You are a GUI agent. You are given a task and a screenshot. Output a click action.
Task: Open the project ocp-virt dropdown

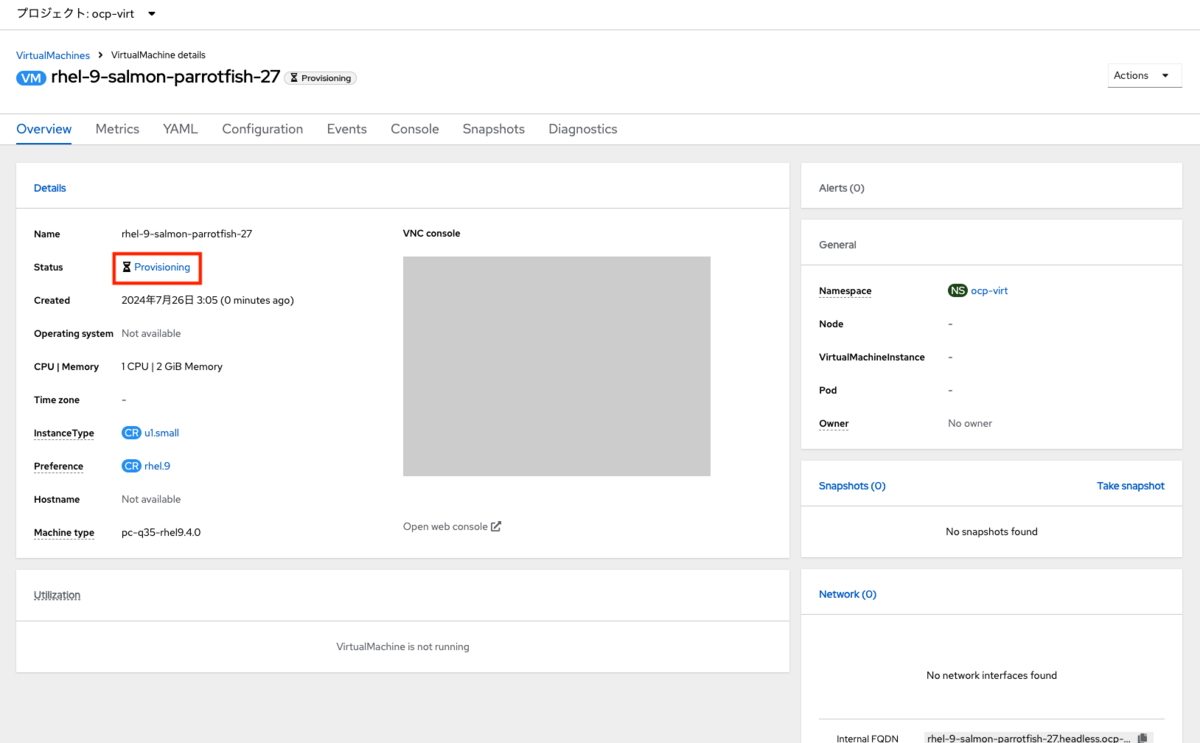(x=86, y=14)
